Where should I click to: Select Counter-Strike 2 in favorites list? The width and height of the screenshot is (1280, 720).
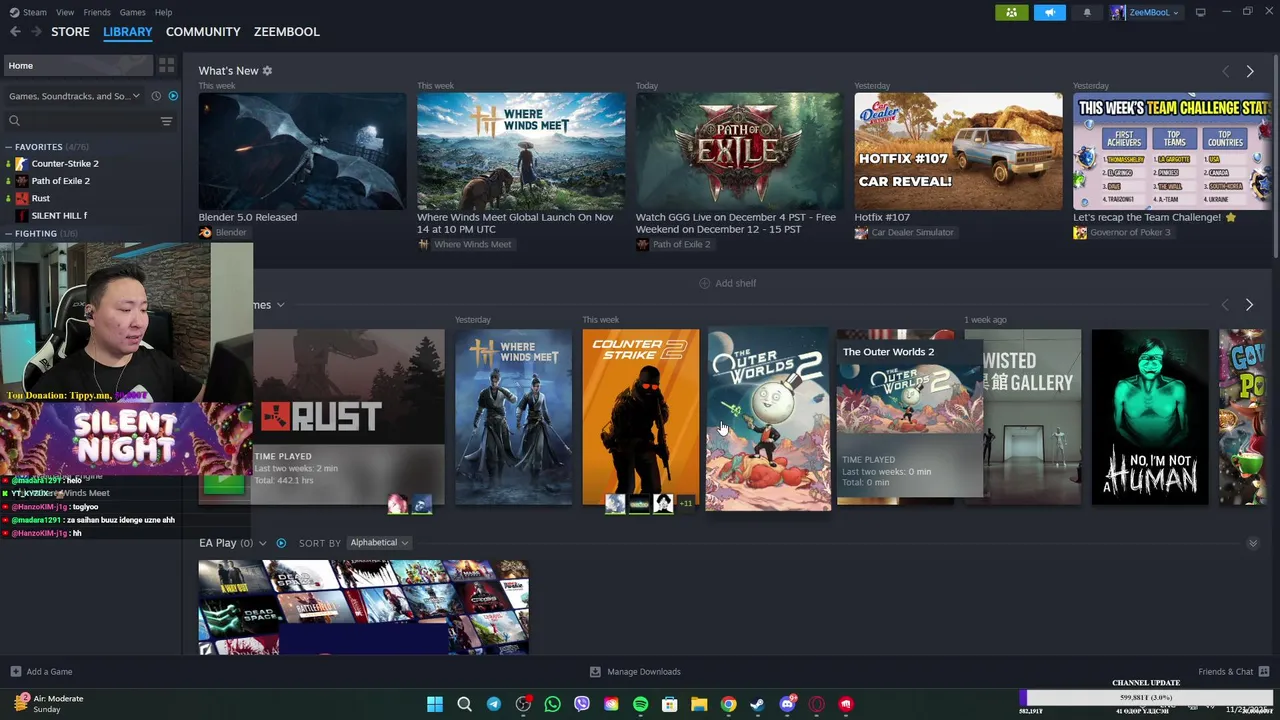pyautogui.click(x=65, y=163)
